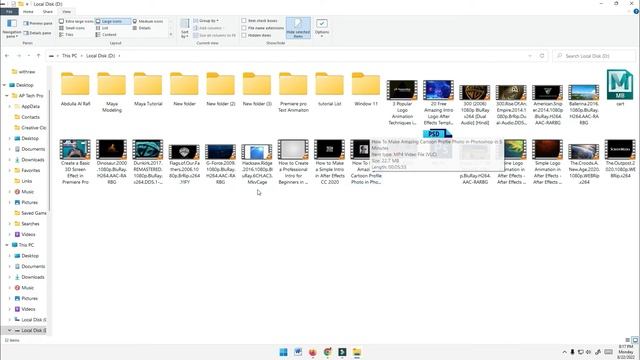Viewport: 640px width, 360px height.
Task: Select Small icons layout
Action: [72, 28]
